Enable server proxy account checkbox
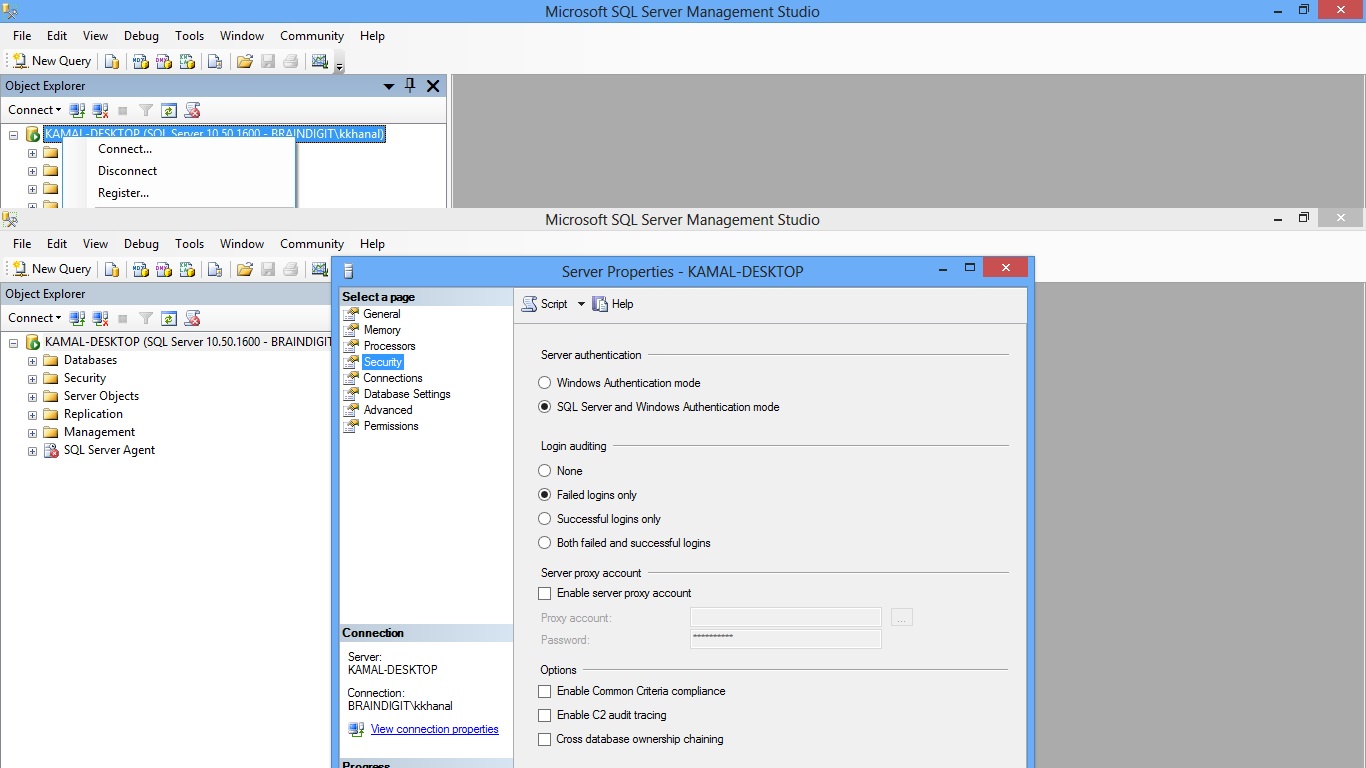Viewport: 1366px width, 768px height. [x=545, y=593]
